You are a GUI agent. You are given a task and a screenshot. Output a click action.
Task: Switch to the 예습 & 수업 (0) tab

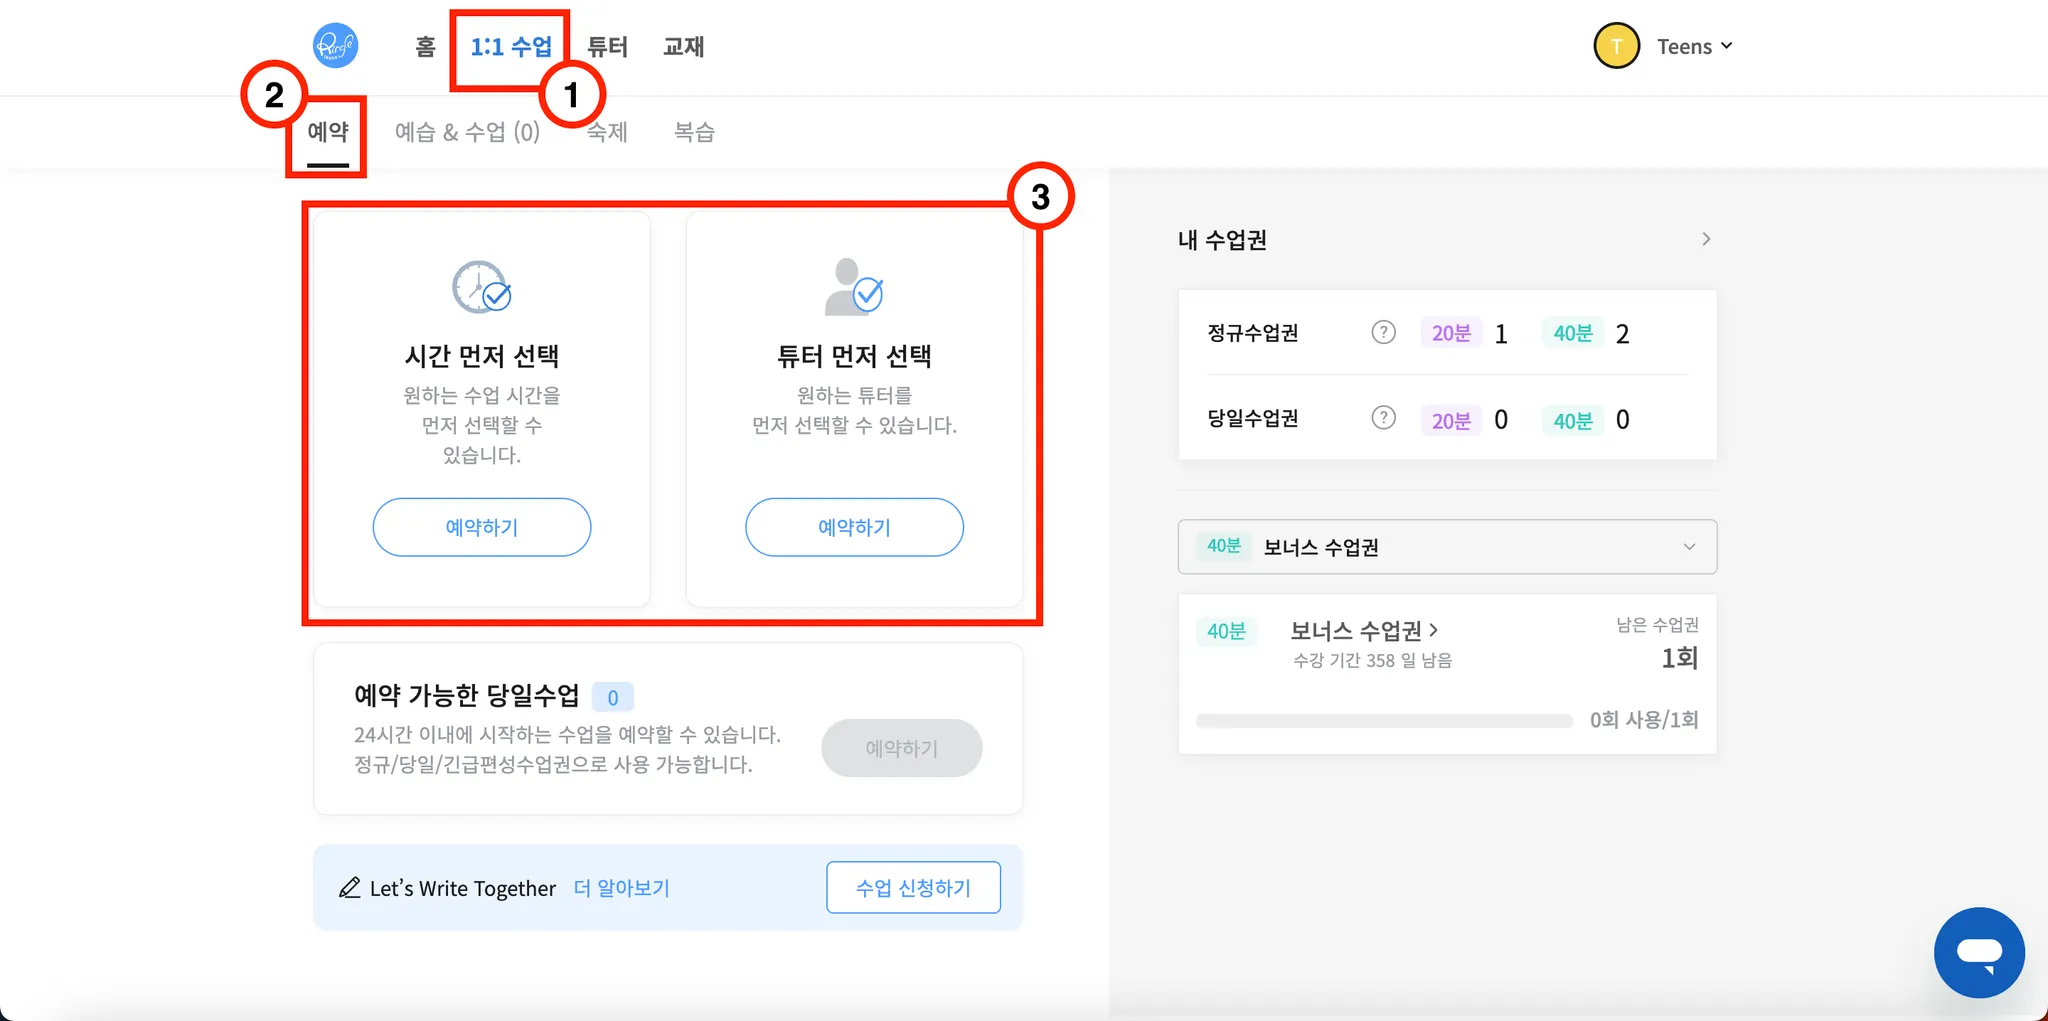(x=467, y=132)
